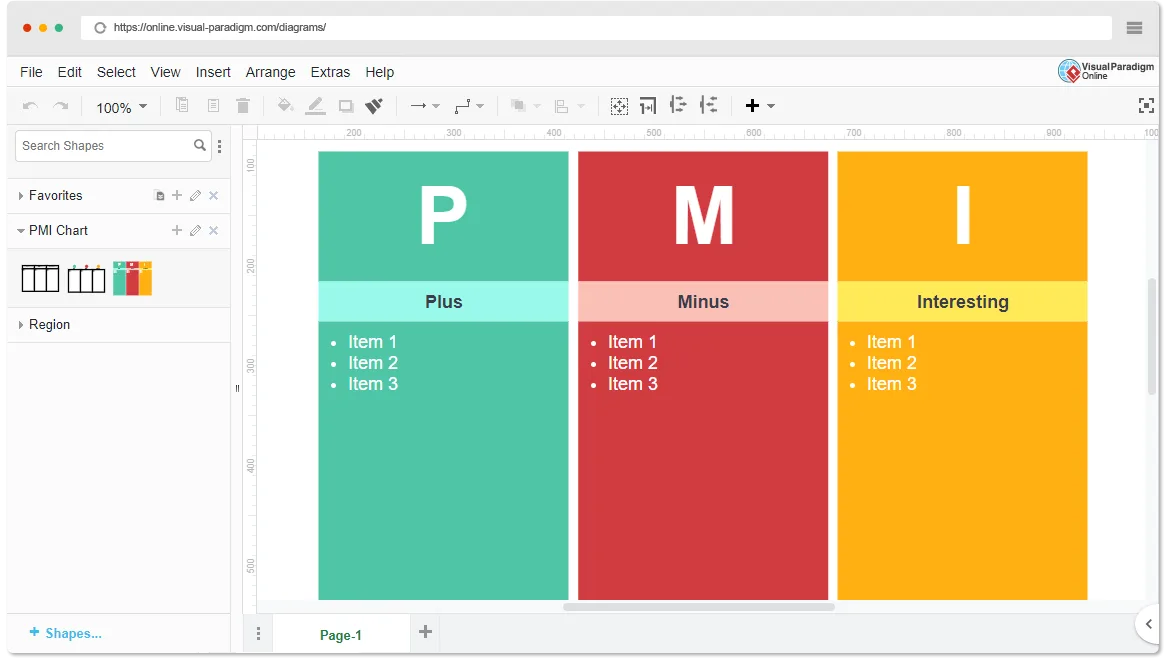1170x665 pixels.
Task: Click the browser reload icon
Action: pos(100,28)
